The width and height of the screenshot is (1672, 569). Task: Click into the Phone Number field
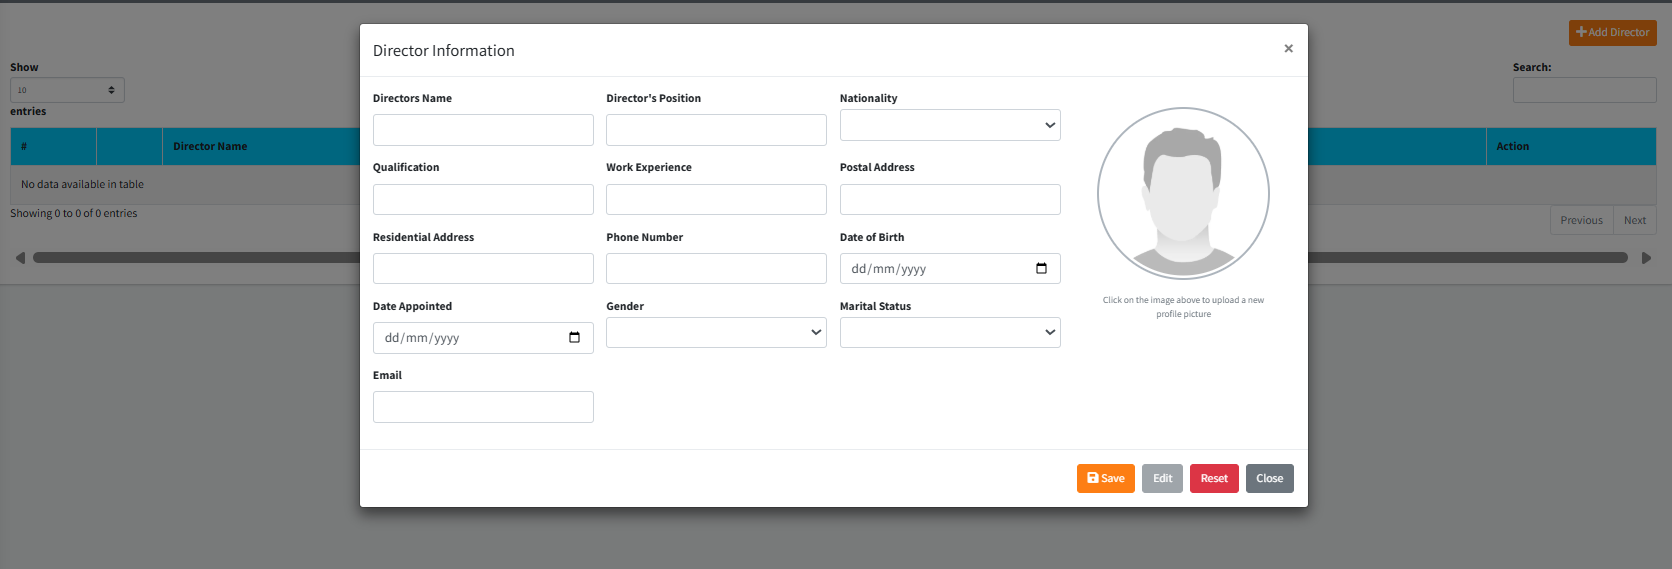(716, 268)
